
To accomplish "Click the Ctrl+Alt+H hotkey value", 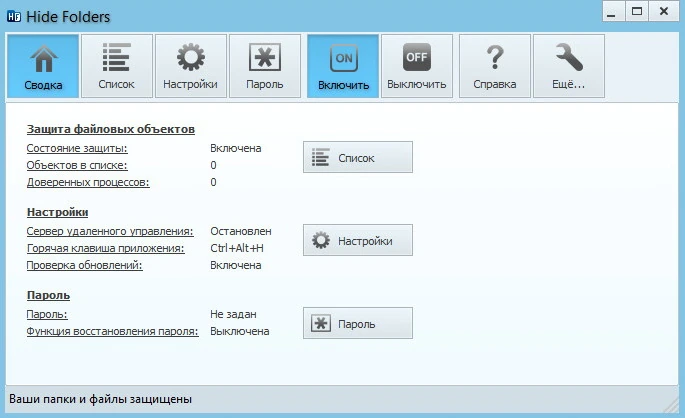I will [237, 248].
